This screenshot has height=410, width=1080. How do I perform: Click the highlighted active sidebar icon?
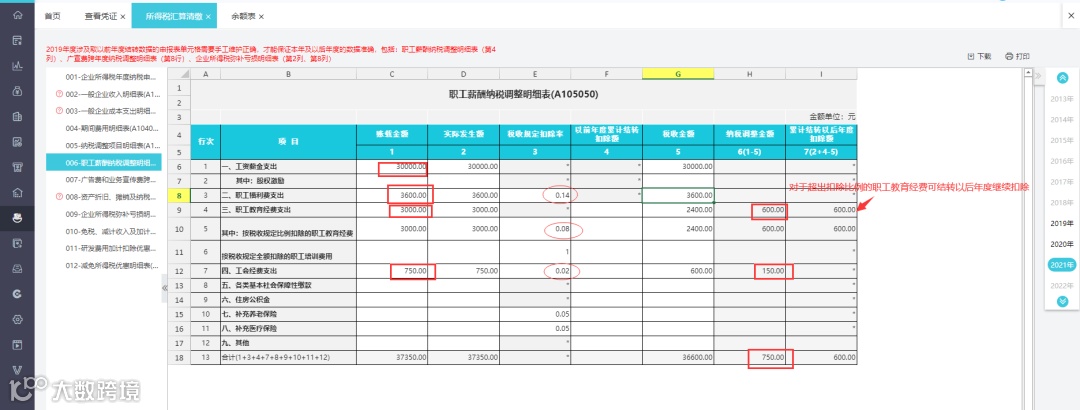(x=17, y=218)
